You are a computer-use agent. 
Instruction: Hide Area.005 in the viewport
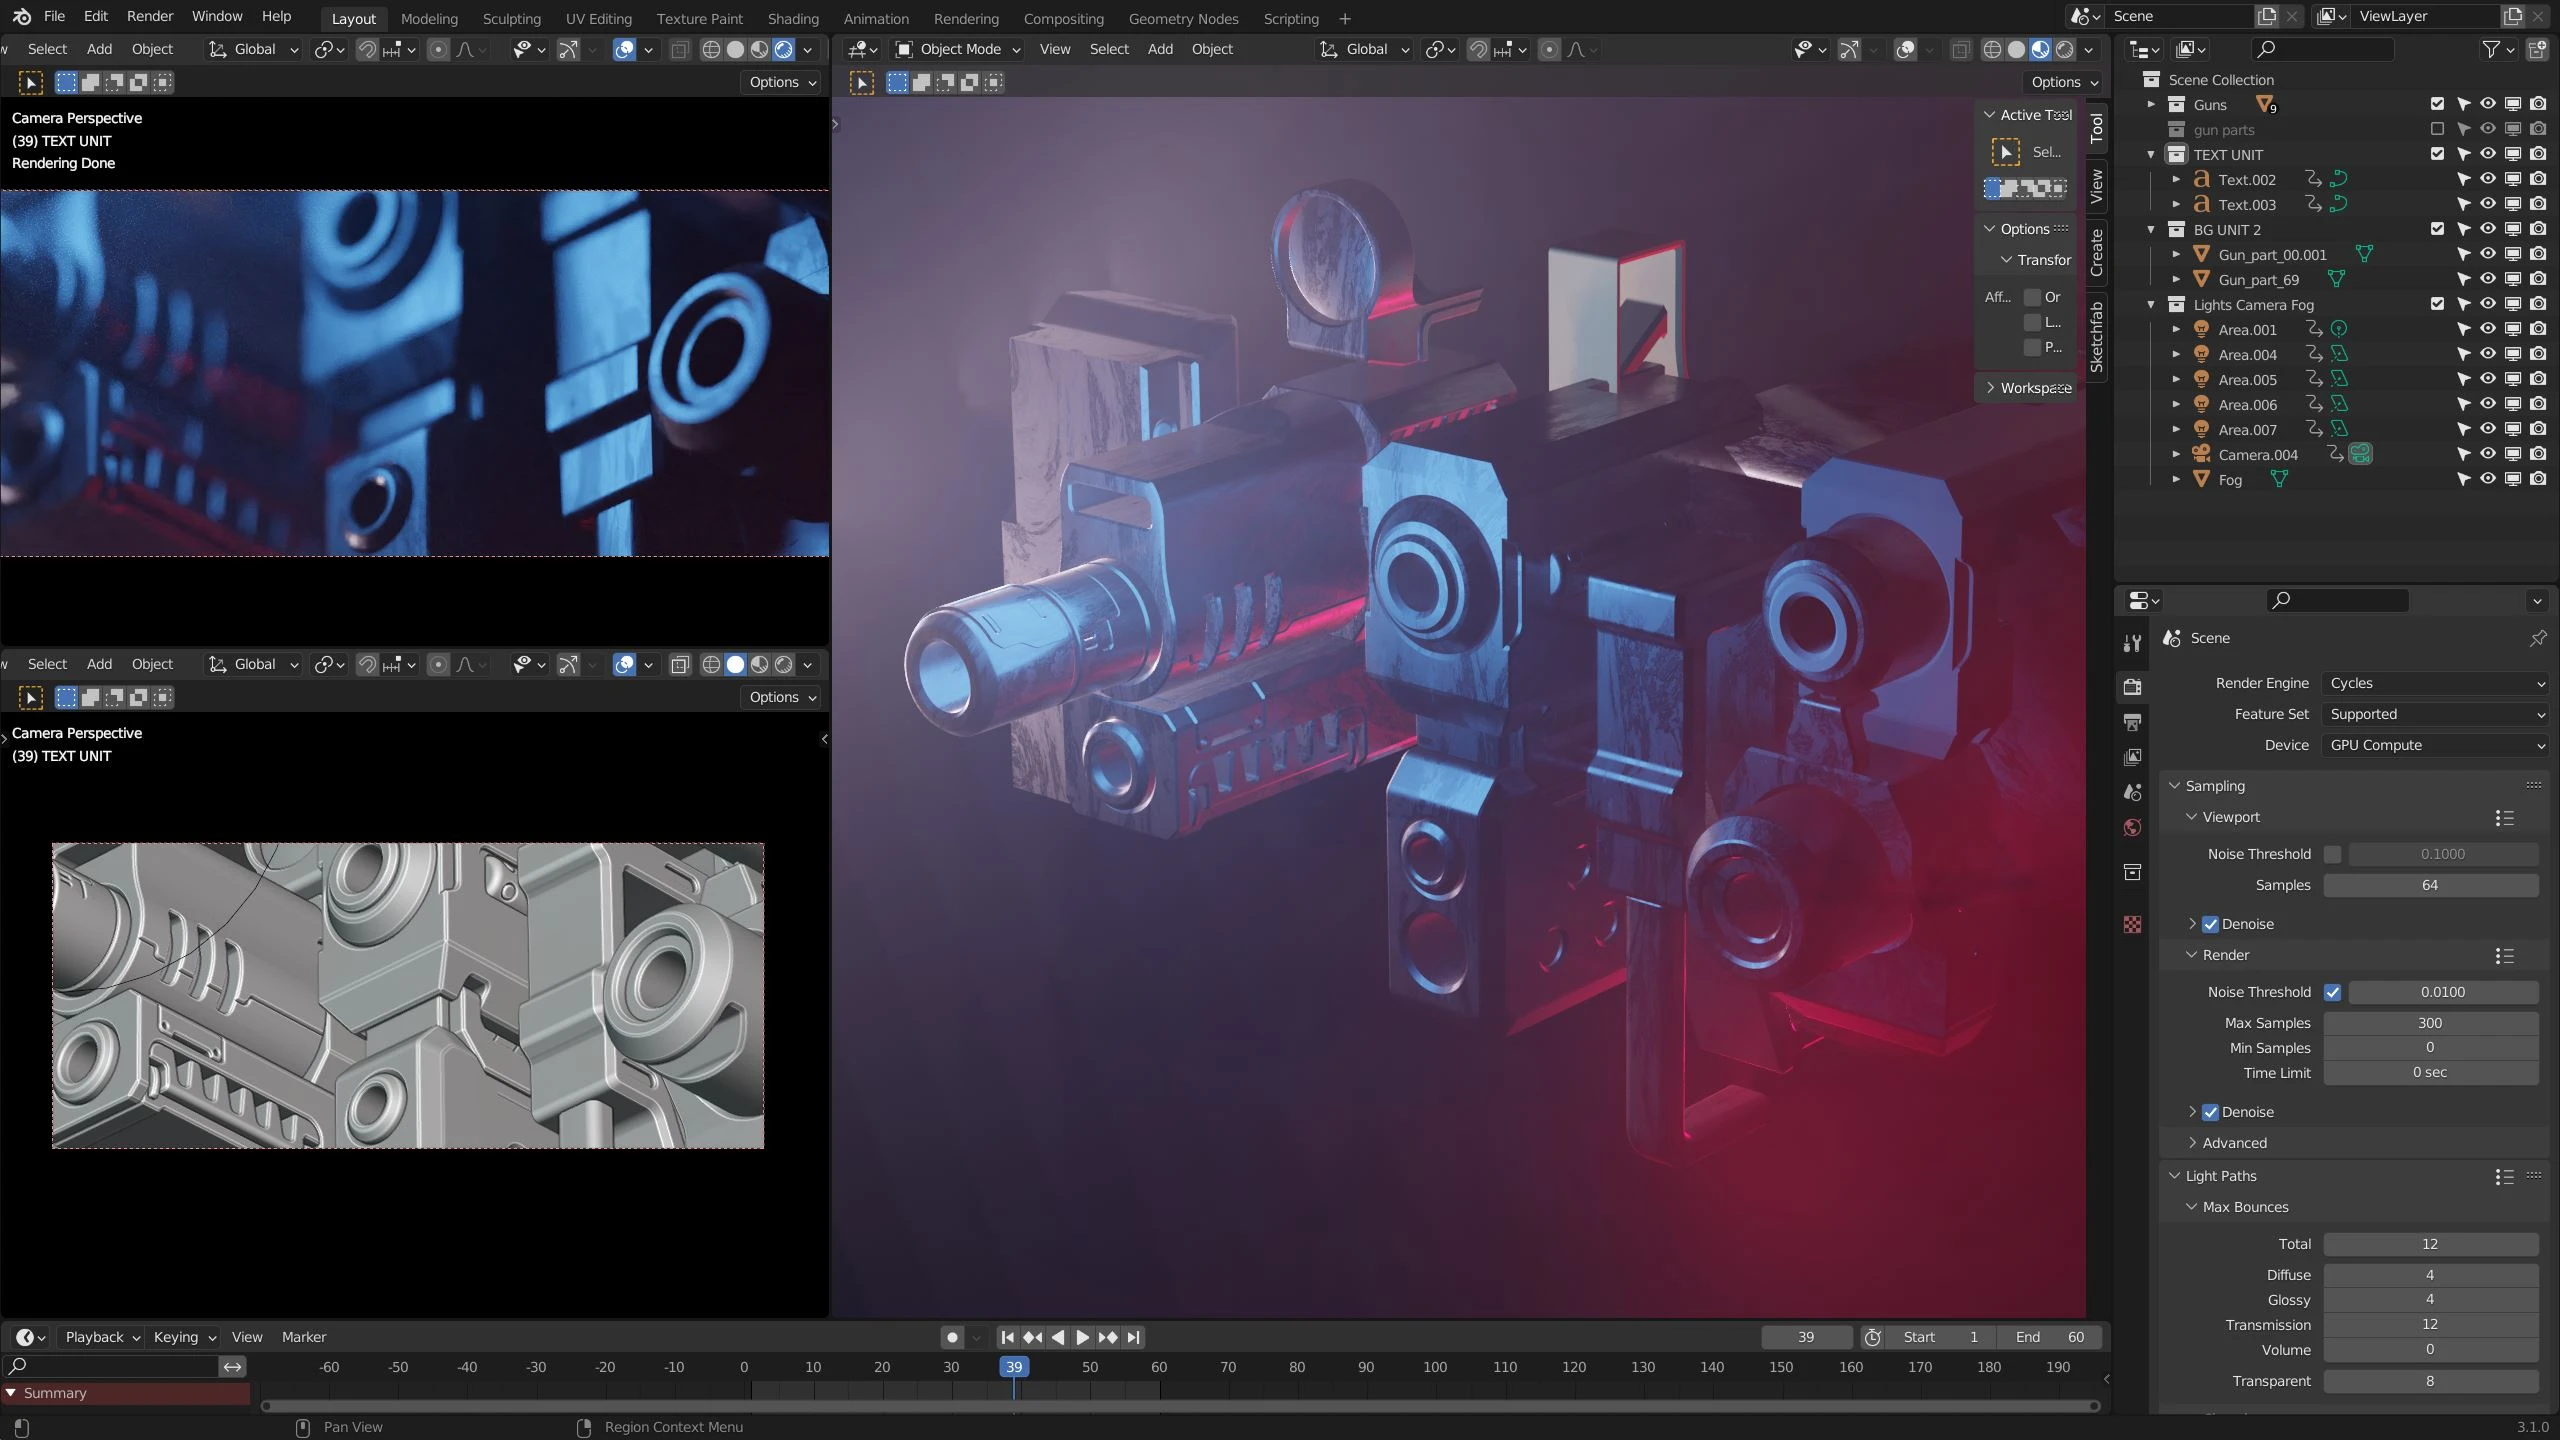[2487, 379]
